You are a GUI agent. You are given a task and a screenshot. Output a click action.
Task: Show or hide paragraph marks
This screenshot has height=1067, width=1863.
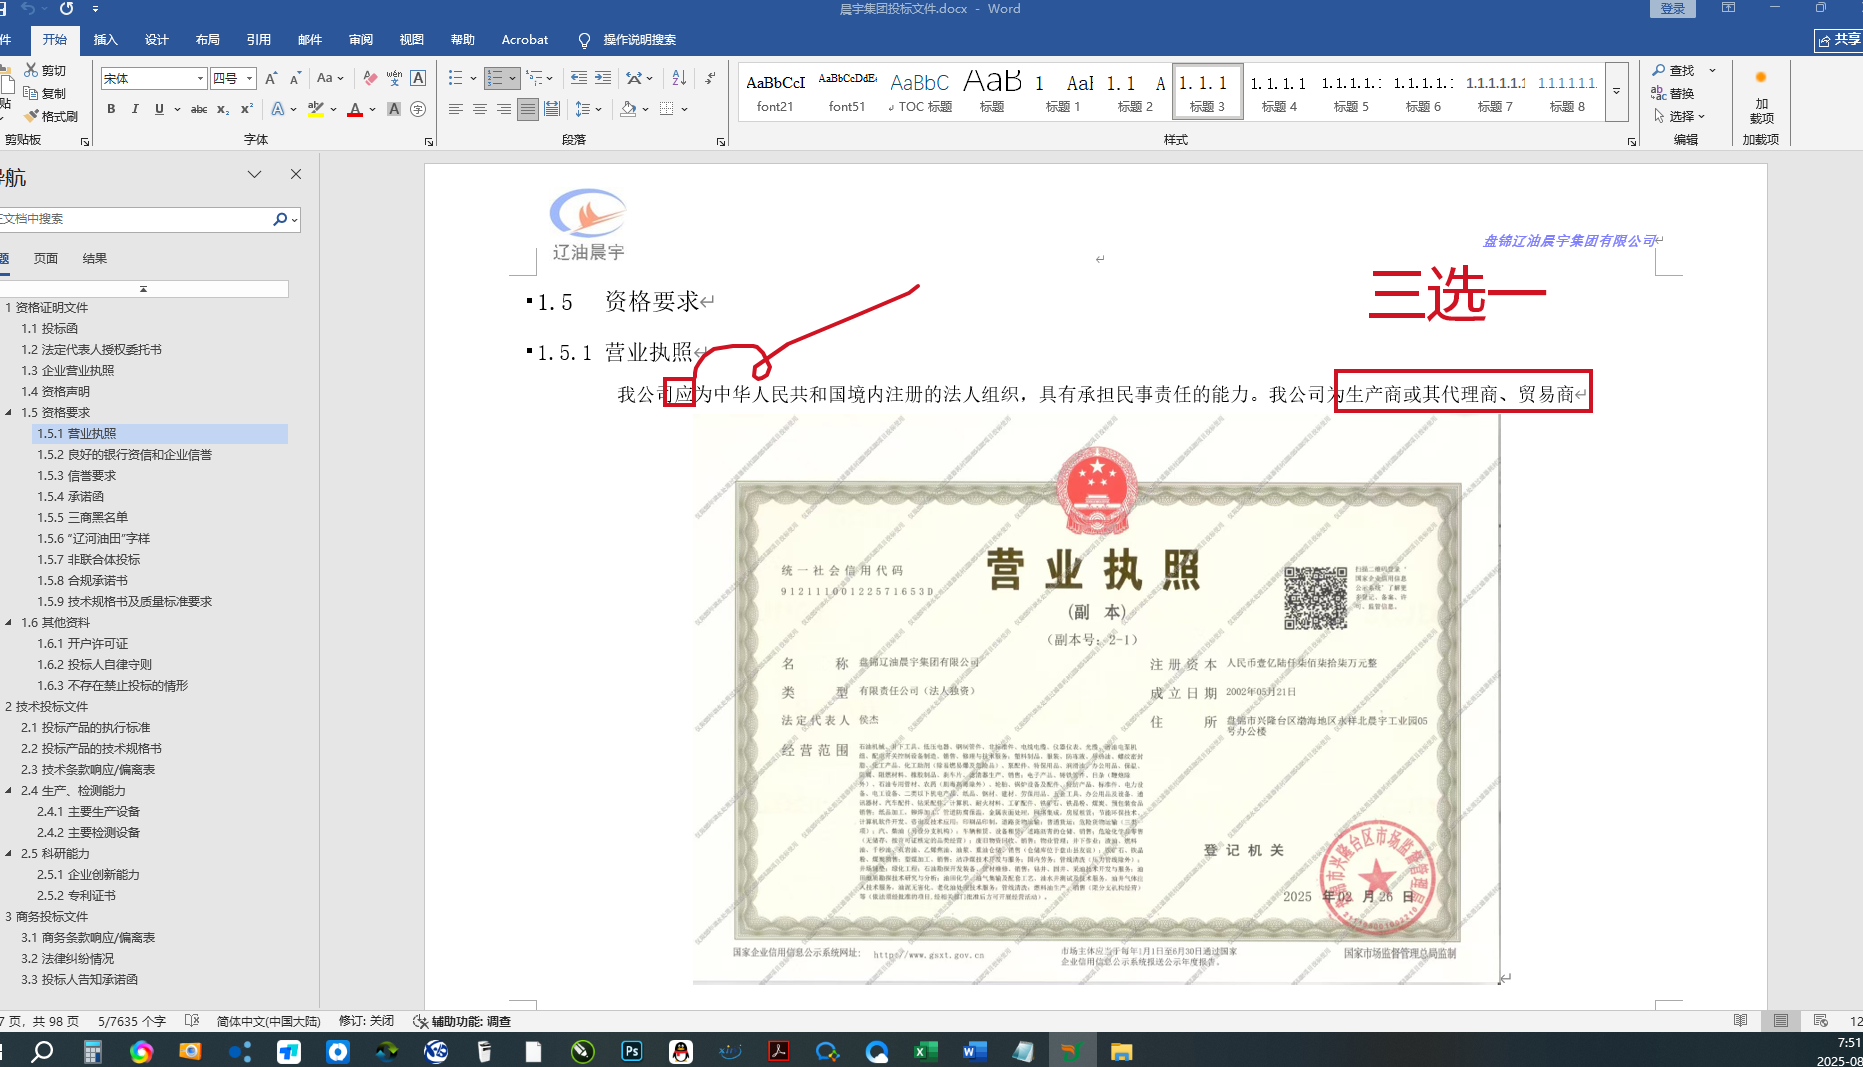click(x=710, y=78)
